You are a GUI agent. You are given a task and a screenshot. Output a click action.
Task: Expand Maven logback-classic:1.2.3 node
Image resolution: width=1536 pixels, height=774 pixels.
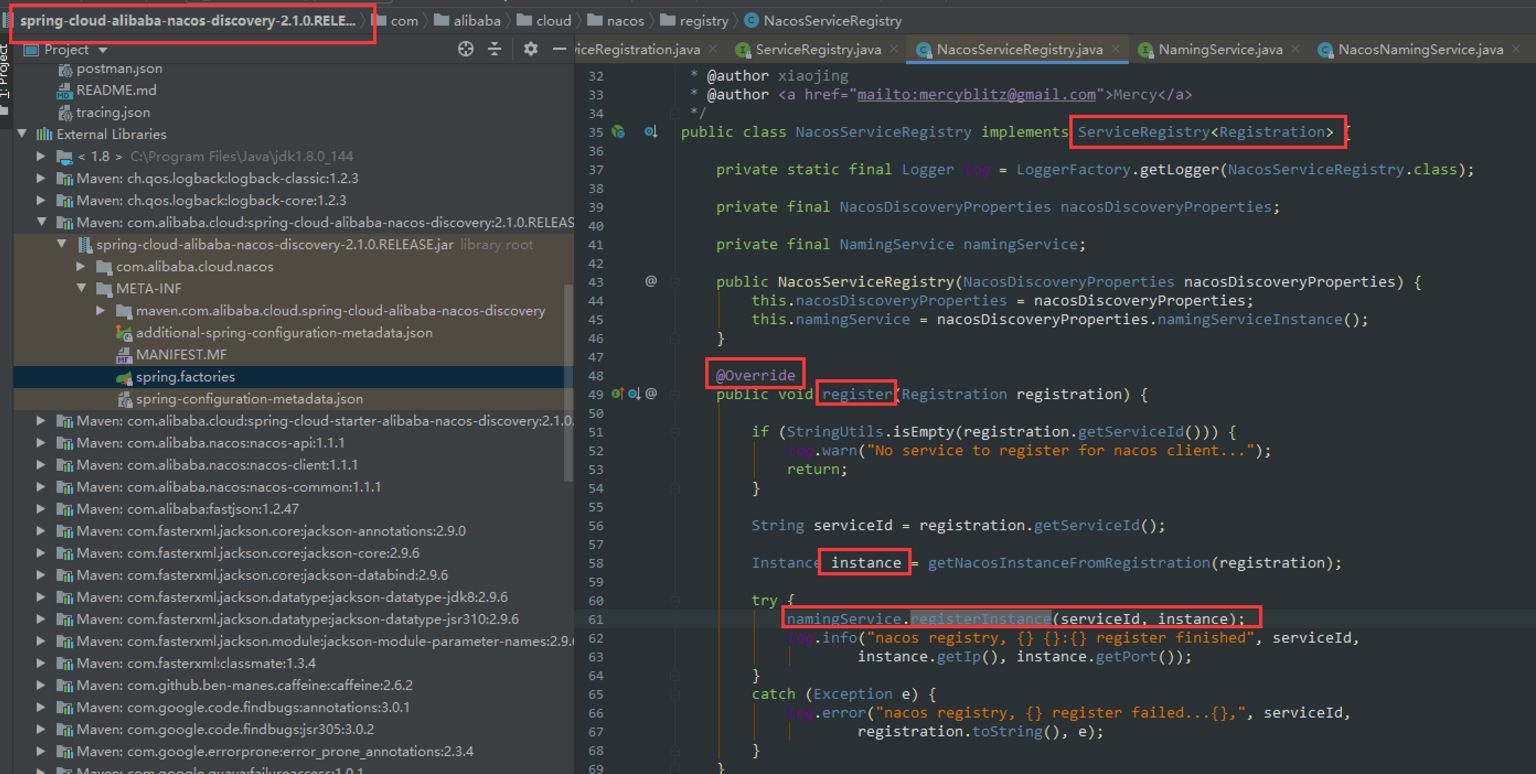tap(41, 178)
